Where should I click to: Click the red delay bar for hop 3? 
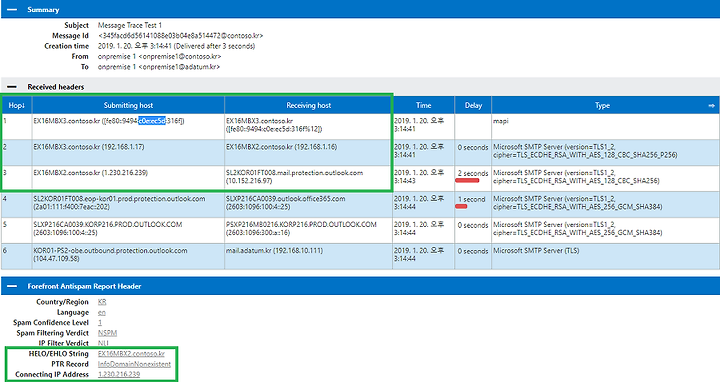467,180
